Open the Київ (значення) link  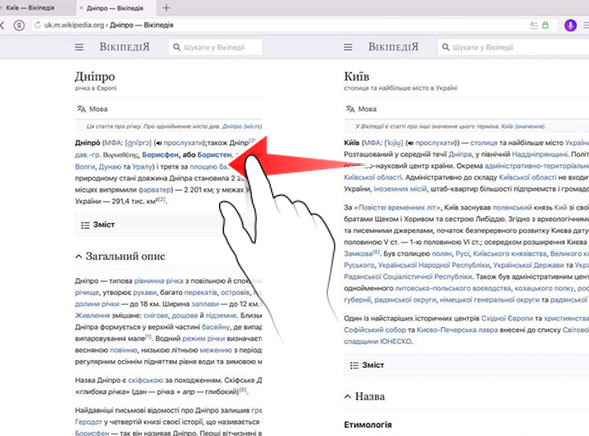tap(523, 126)
